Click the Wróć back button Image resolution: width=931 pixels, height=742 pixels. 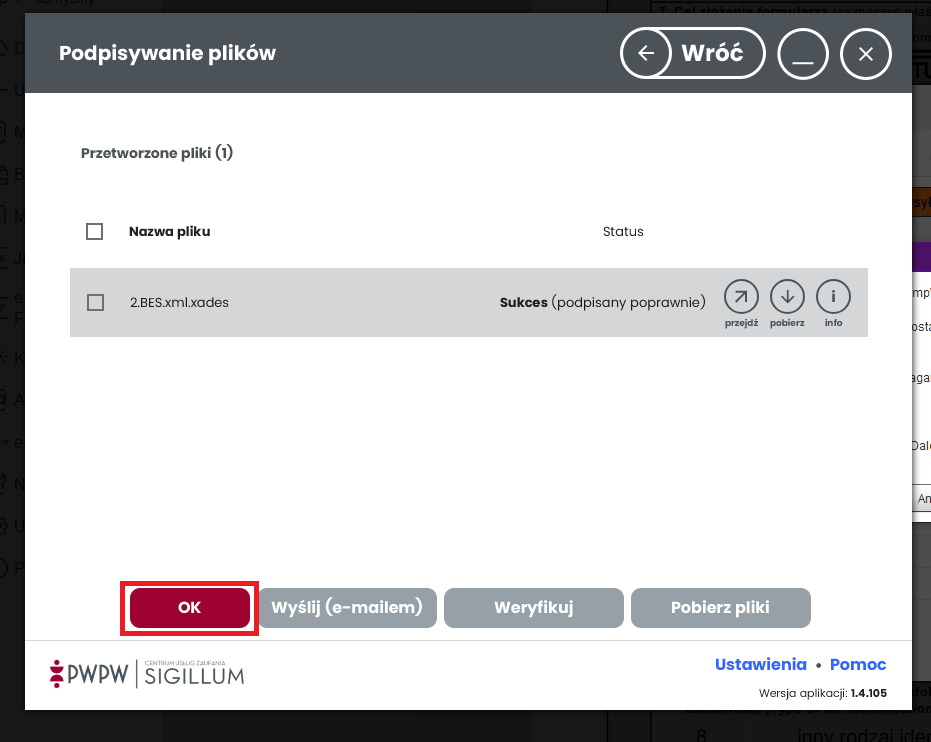tap(692, 54)
